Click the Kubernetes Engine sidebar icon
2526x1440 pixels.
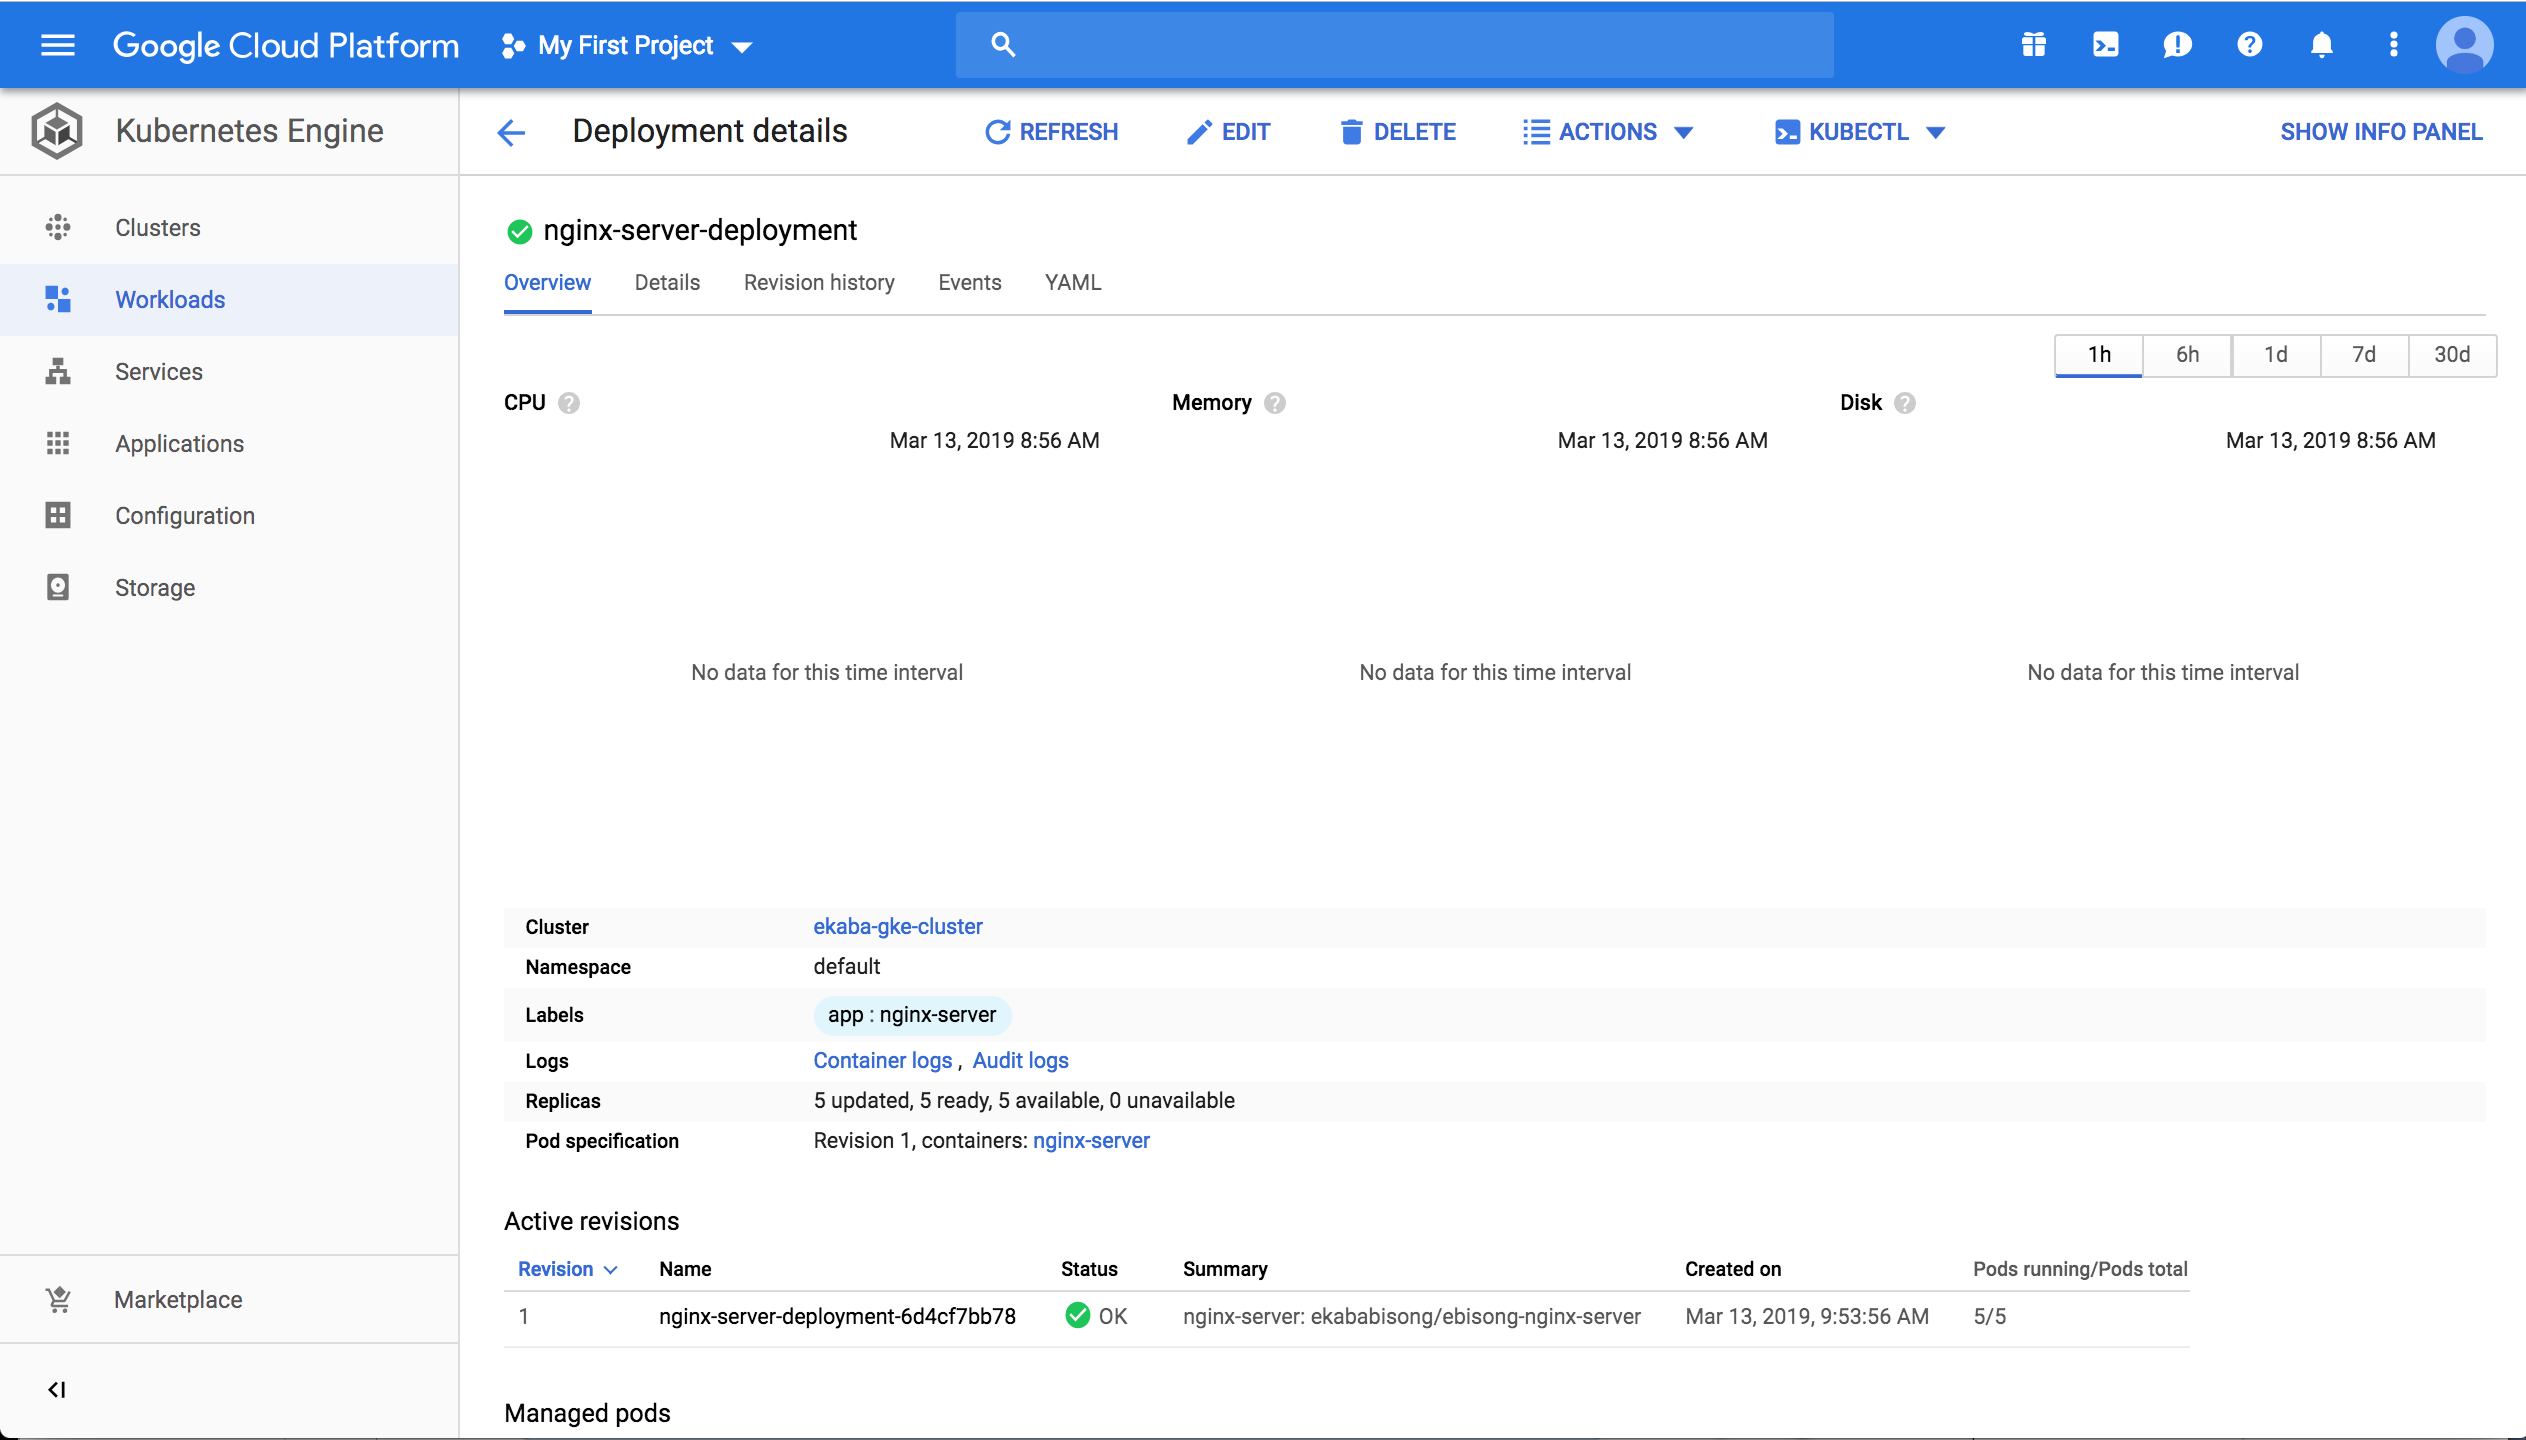(57, 130)
